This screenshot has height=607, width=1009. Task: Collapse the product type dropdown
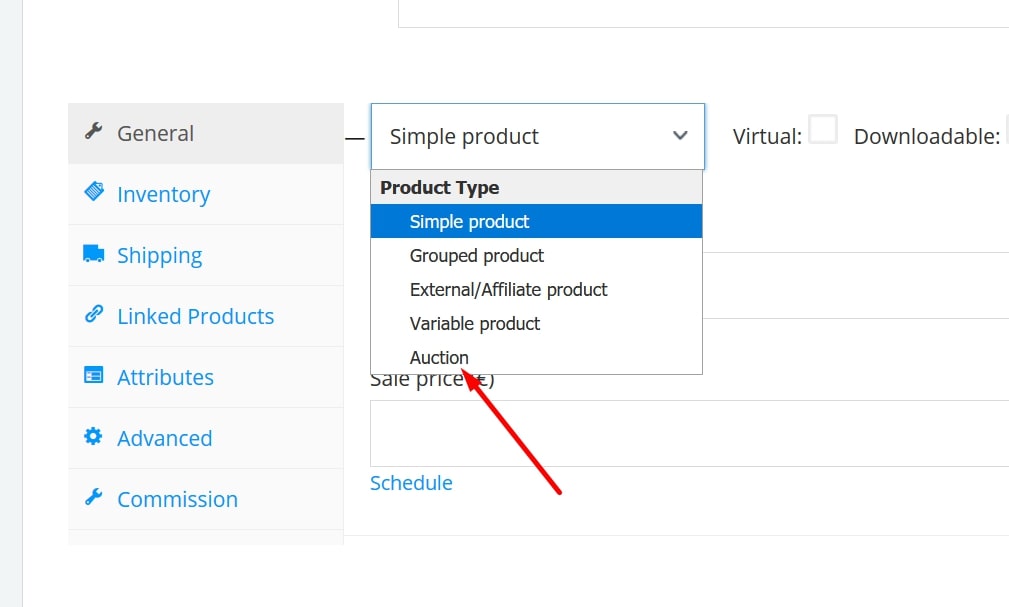click(x=537, y=136)
